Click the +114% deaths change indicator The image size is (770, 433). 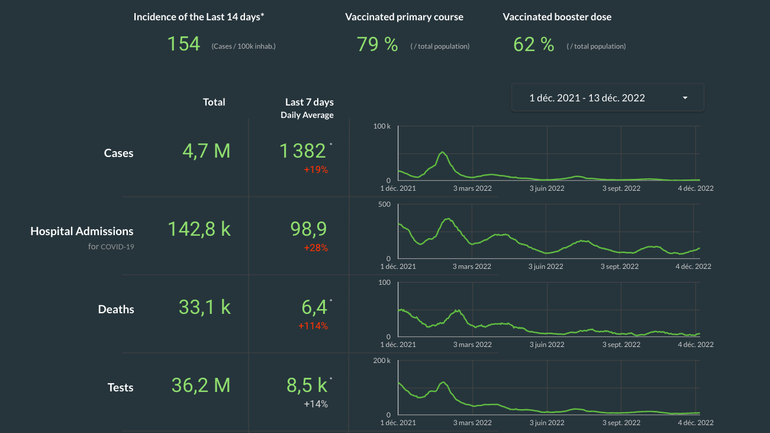point(313,326)
